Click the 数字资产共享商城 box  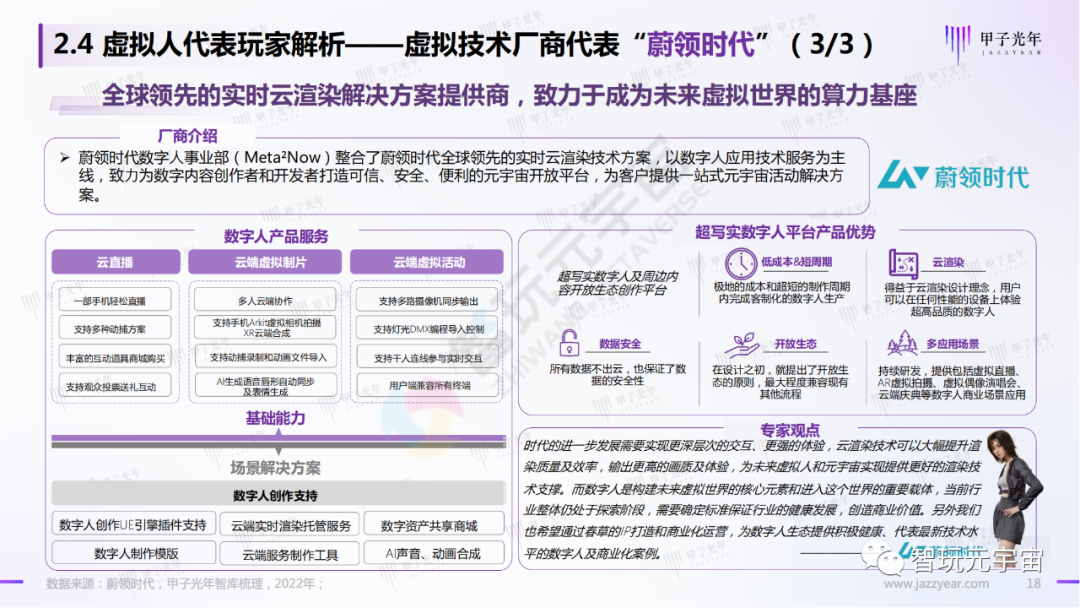(x=434, y=525)
